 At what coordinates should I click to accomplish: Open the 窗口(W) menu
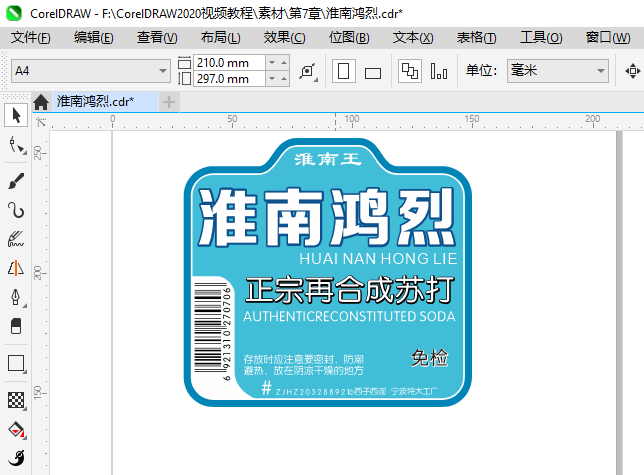pyautogui.click(x=608, y=38)
